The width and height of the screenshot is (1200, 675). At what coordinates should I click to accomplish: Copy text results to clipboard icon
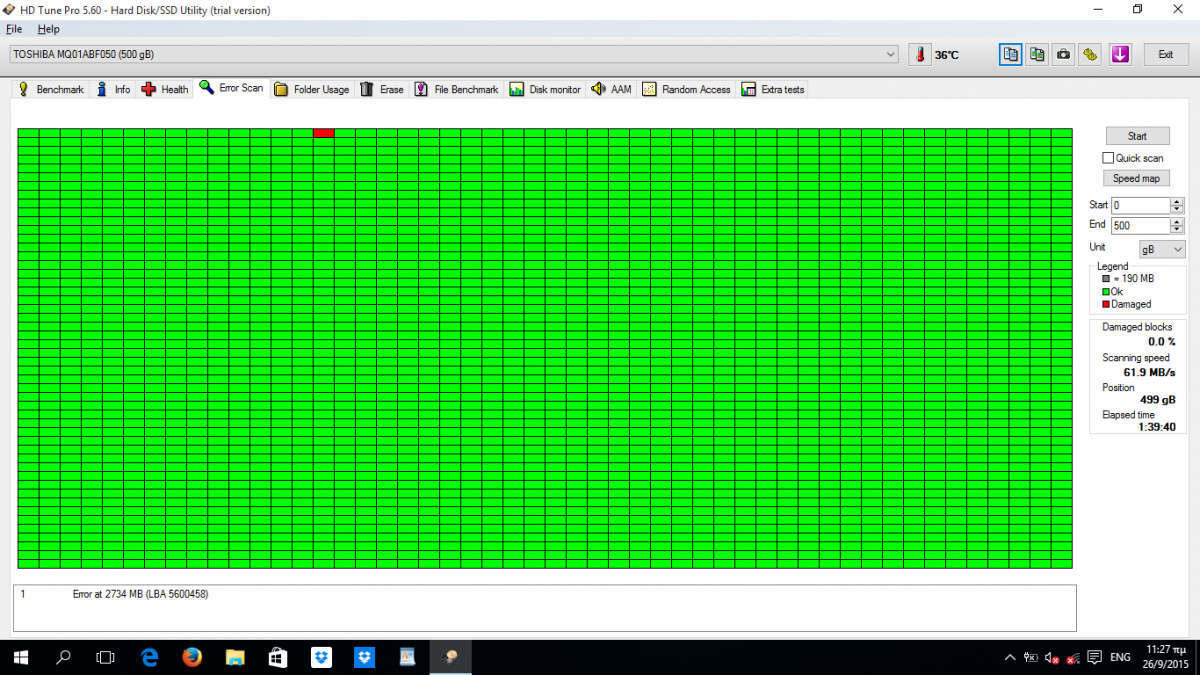point(1011,54)
